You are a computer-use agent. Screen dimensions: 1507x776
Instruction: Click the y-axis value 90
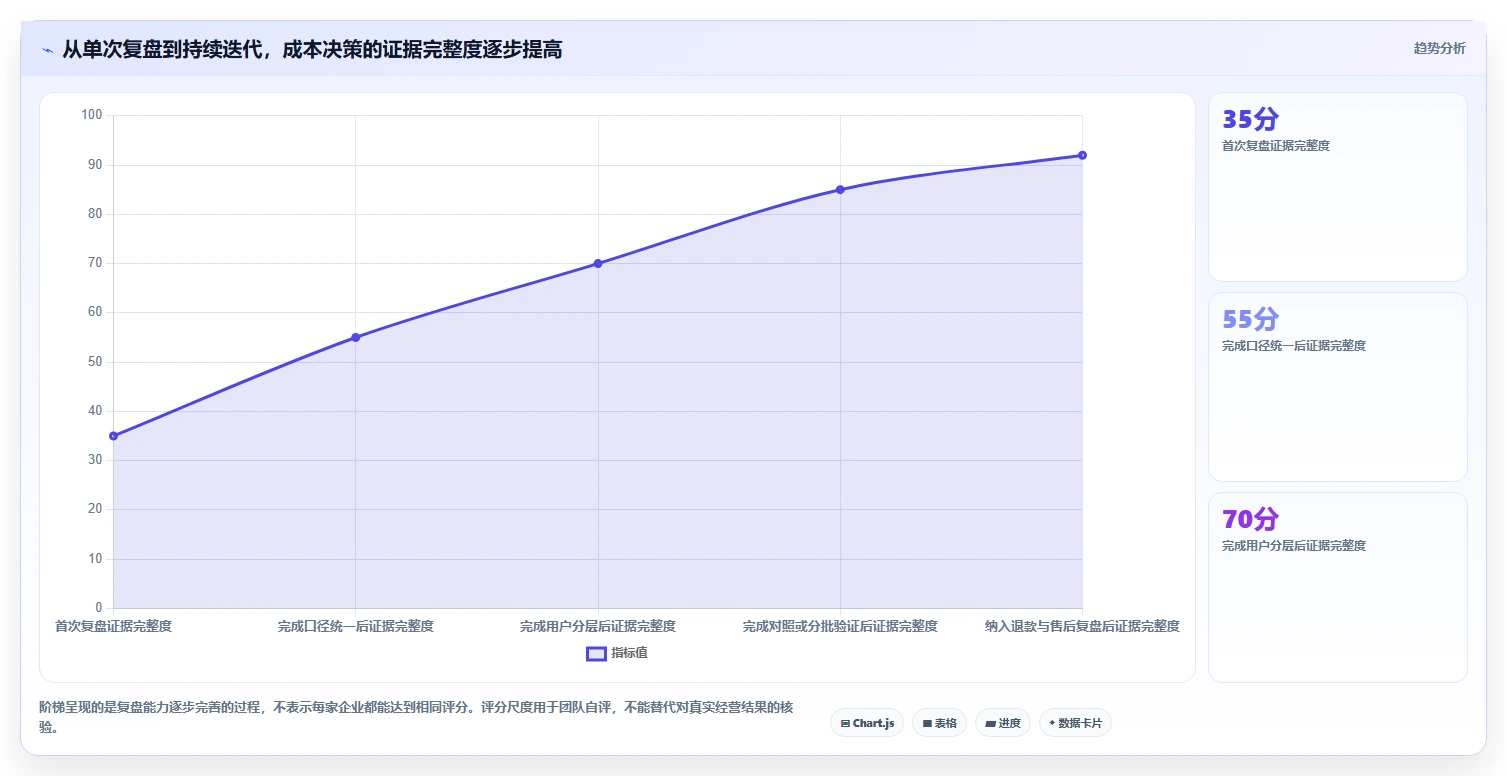[95, 164]
